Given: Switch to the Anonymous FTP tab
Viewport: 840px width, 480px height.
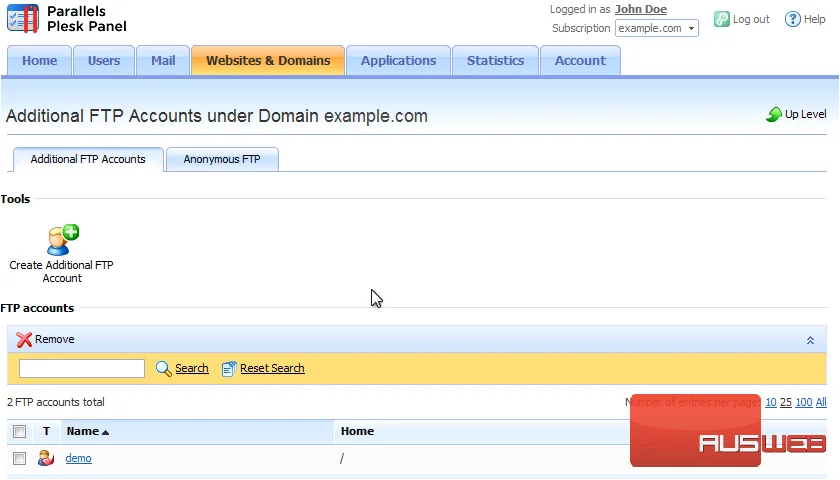Looking at the screenshot, I should click(222, 160).
